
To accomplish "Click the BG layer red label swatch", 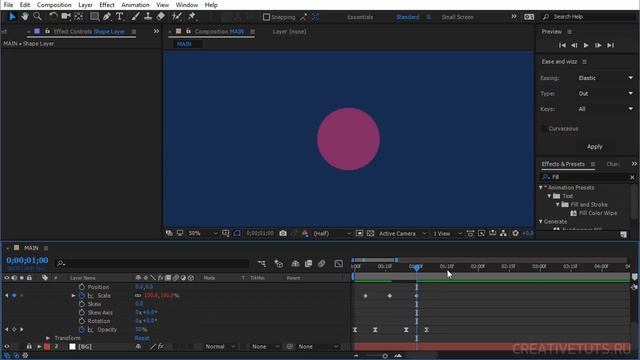I will tap(47, 347).
